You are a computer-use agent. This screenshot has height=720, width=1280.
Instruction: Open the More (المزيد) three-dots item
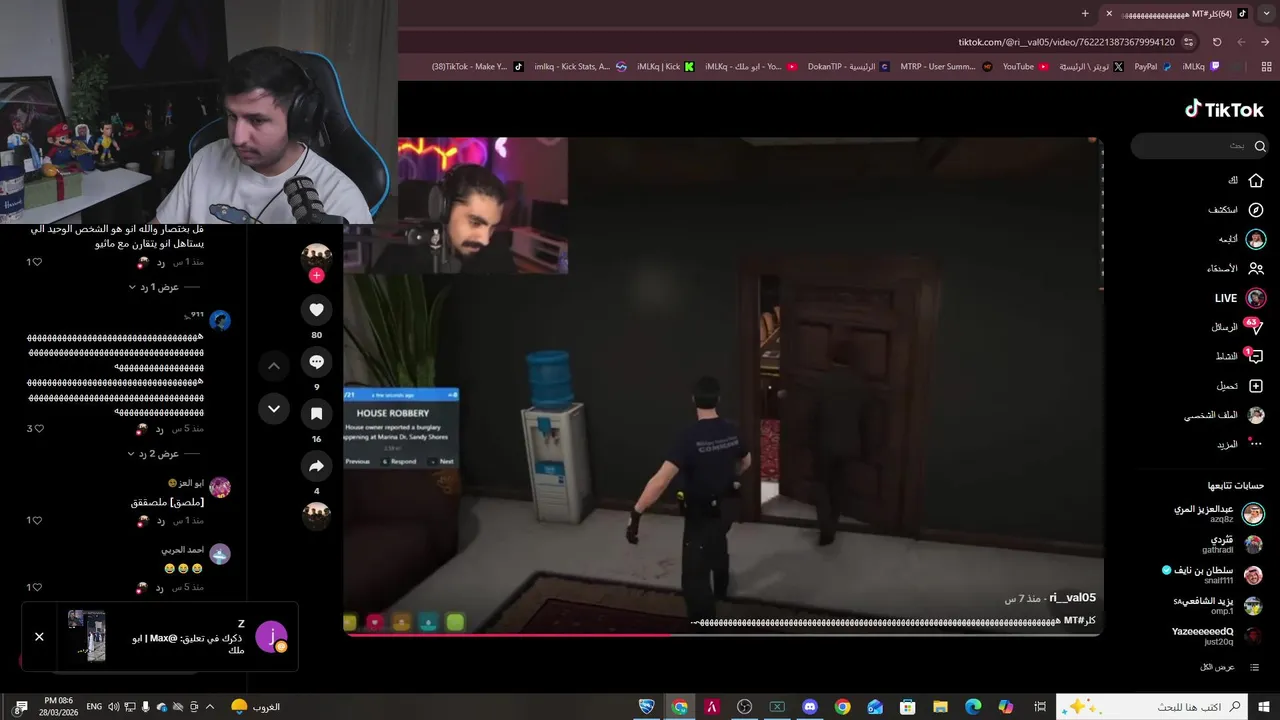1239,444
